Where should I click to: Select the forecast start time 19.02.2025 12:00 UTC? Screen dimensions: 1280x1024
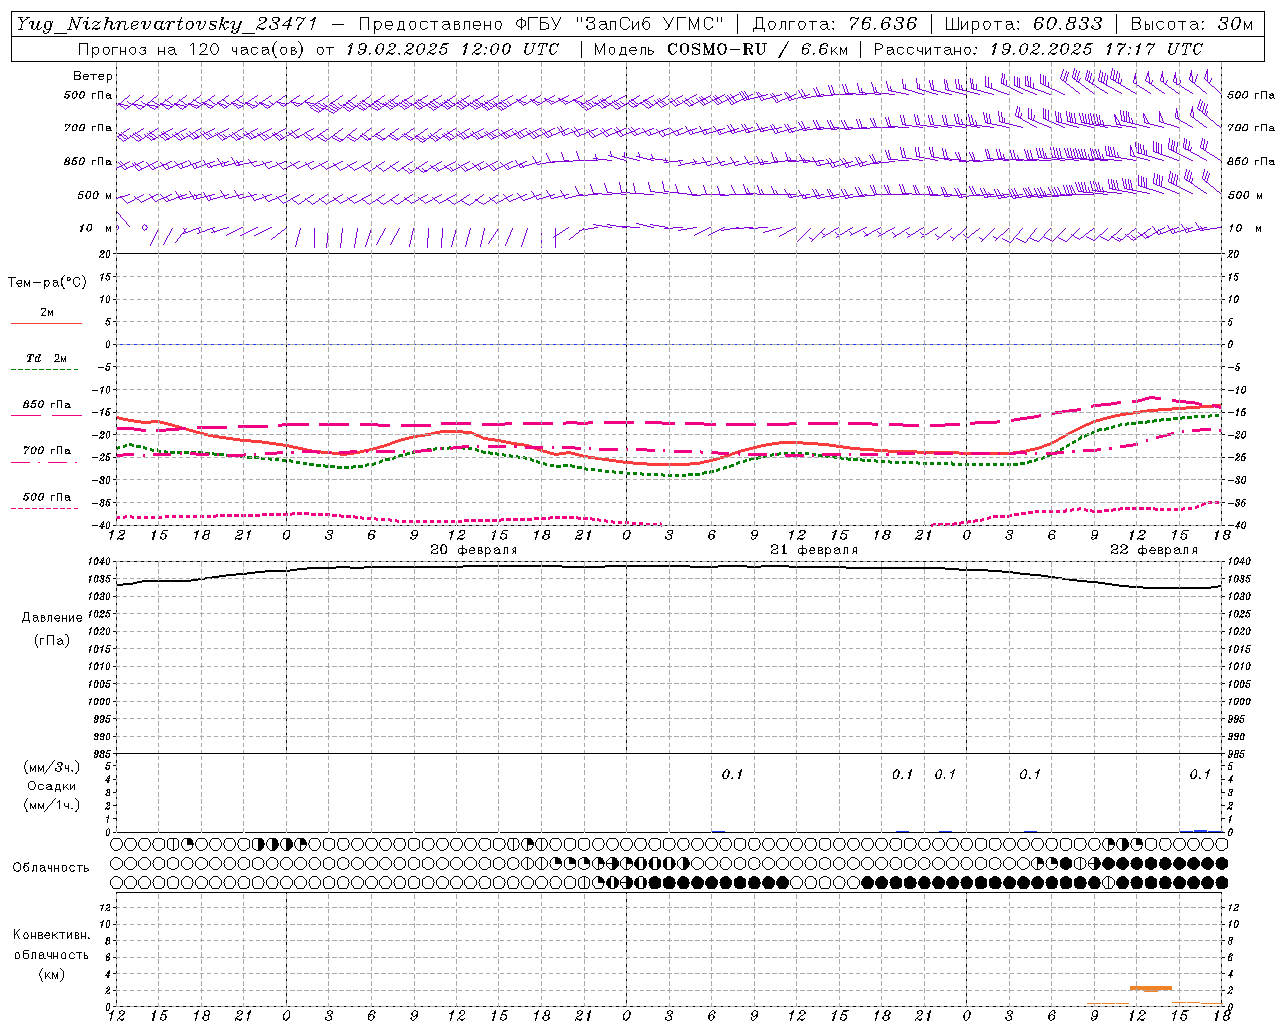pos(452,49)
